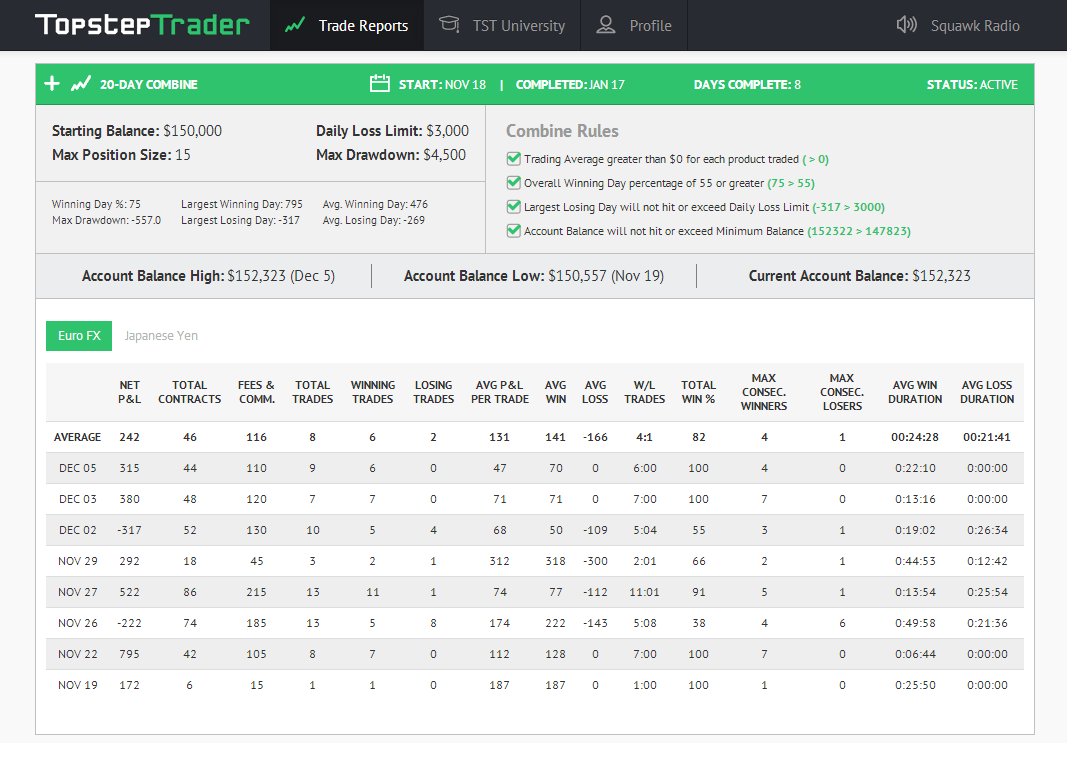Click the TopstepTrader logo
Image resolution: width=1067 pixels, height=759 pixels.
(x=142, y=25)
